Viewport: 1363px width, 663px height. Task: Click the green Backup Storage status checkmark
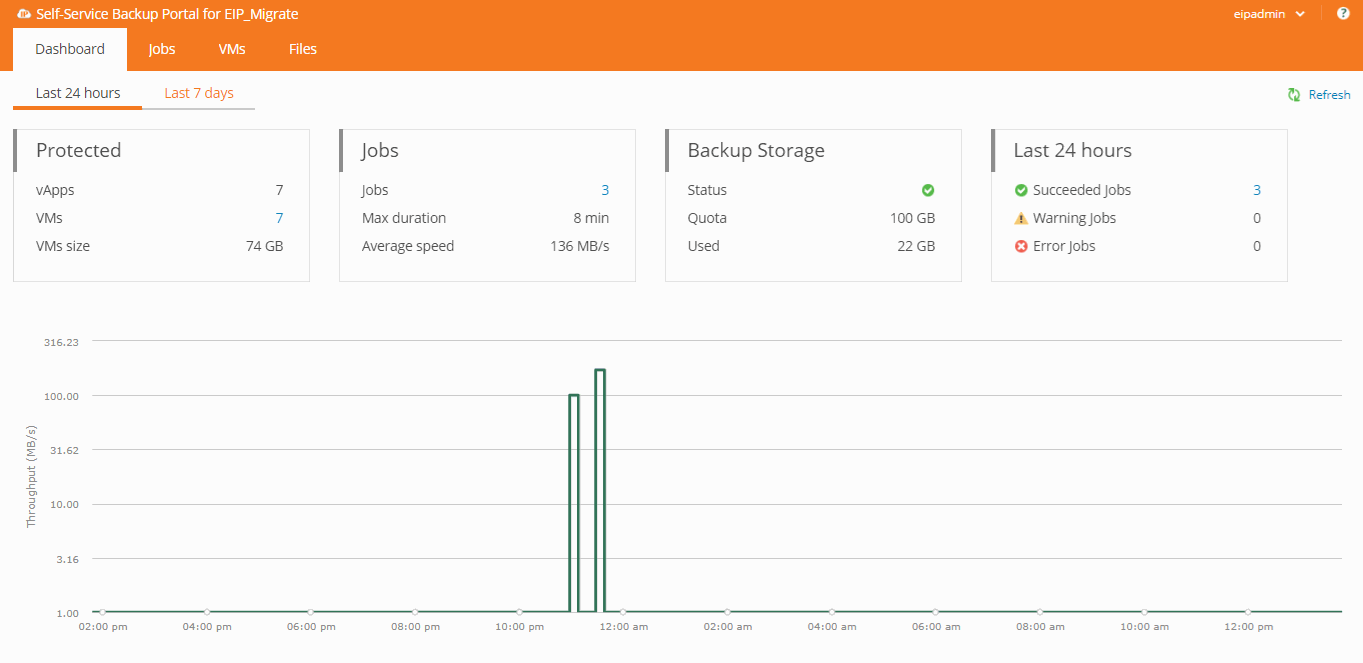click(928, 190)
